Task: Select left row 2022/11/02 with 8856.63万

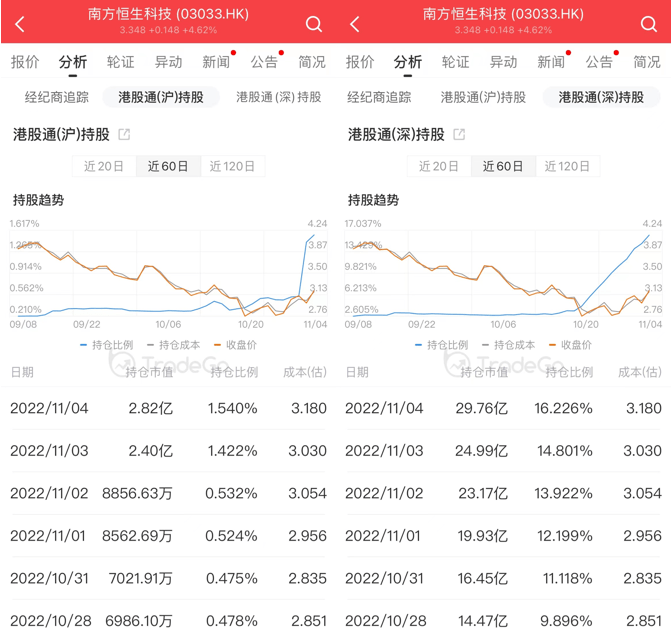Action: [x=168, y=493]
